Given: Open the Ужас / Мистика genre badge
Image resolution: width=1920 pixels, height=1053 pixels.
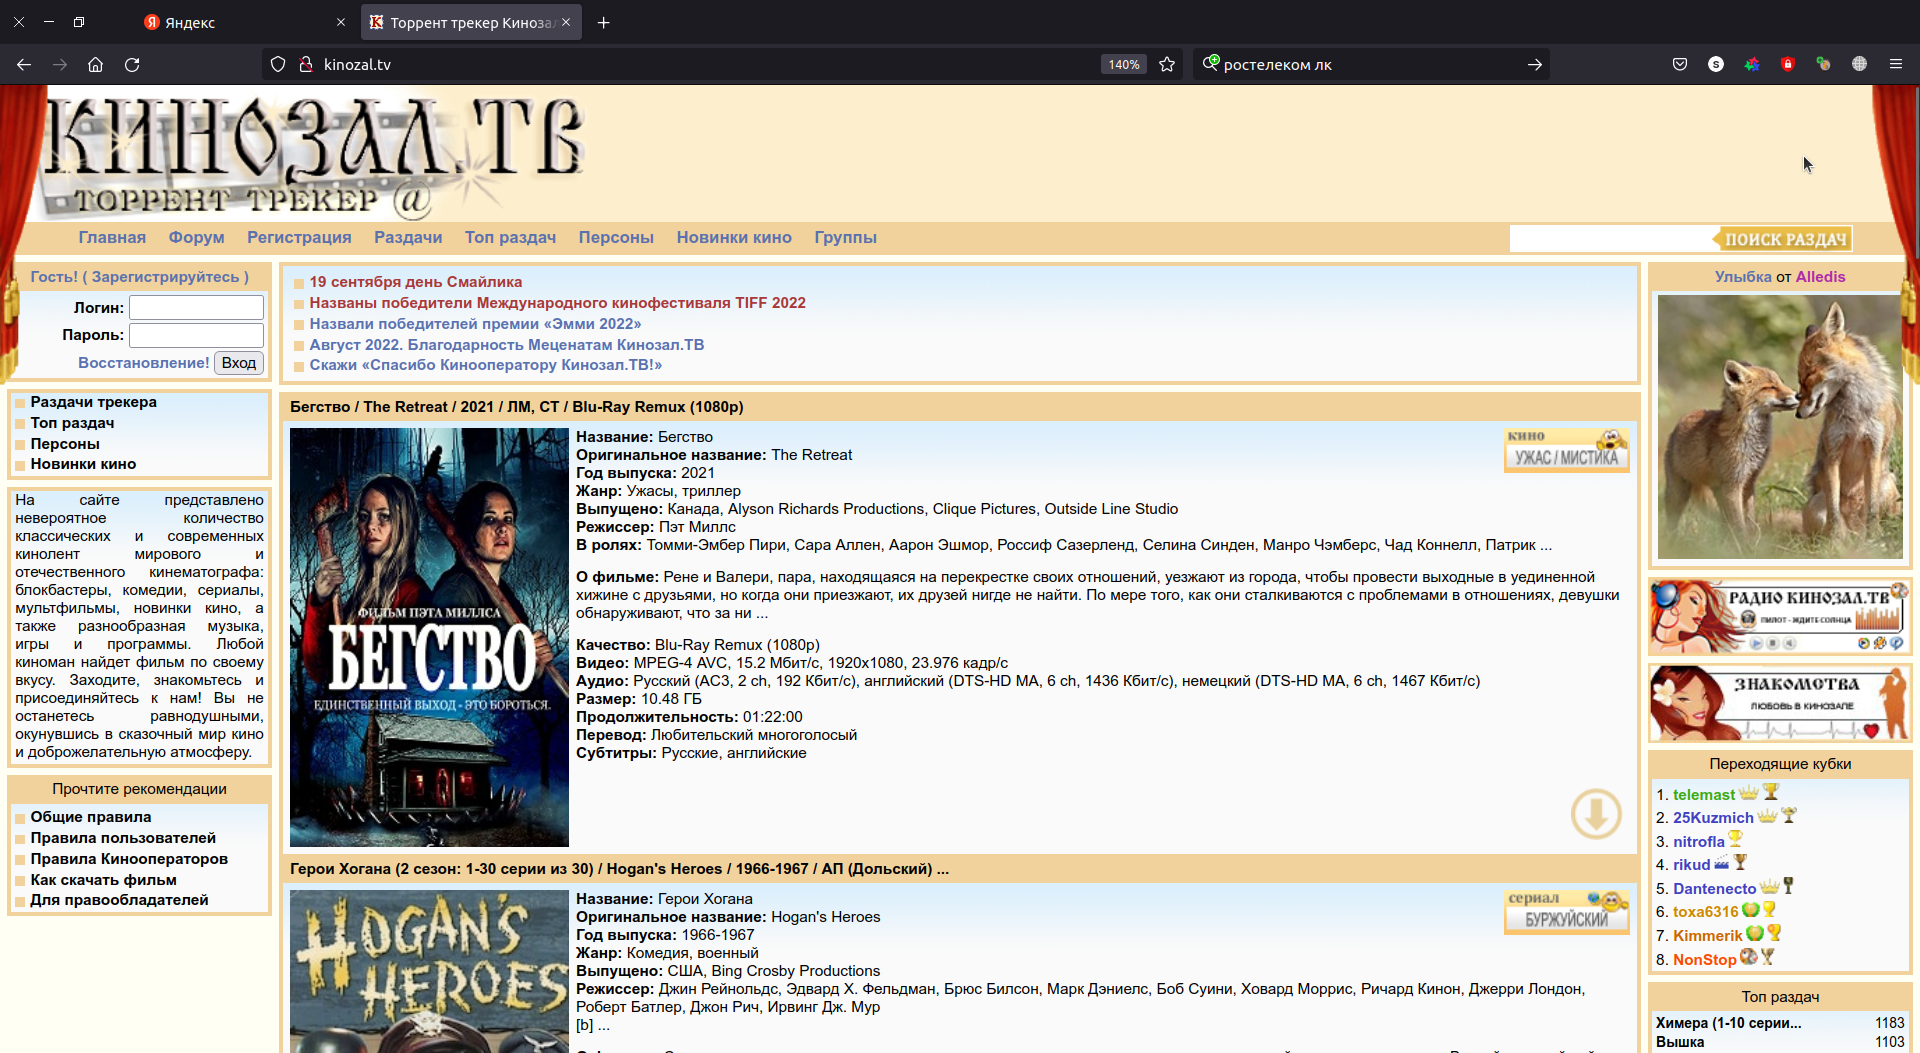Looking at the screenshot, I should click(x=1566, y=450).
